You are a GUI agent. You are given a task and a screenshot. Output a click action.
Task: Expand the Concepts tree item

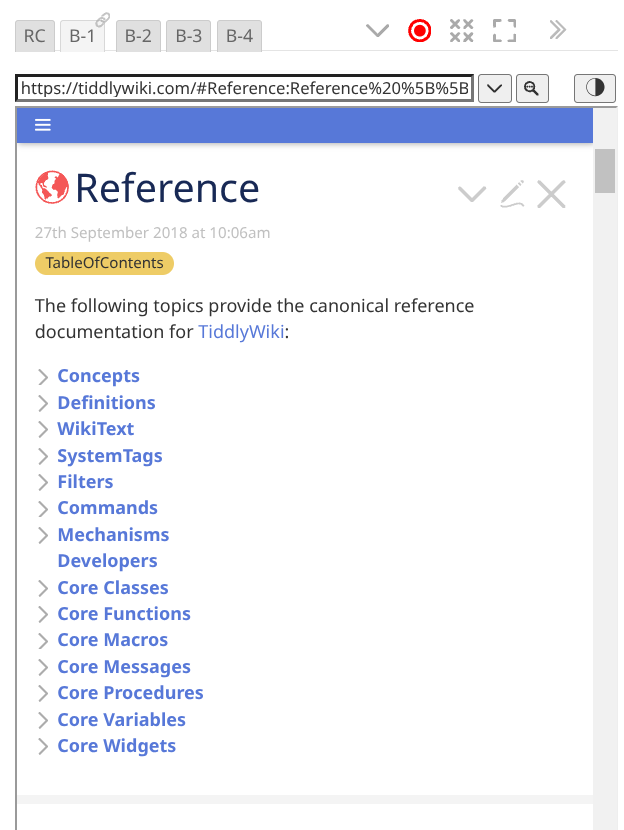point(43,377)
